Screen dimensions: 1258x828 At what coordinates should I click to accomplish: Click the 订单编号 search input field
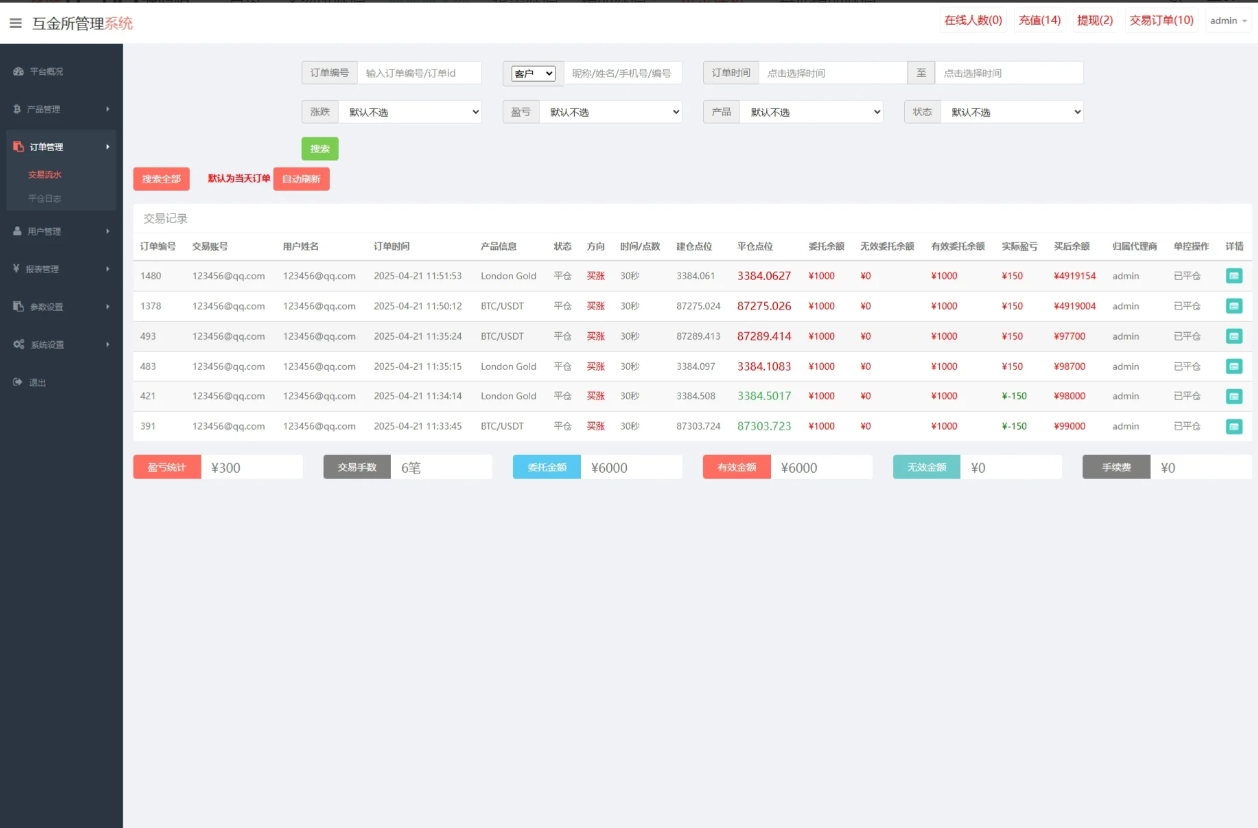tap(419, 73)
